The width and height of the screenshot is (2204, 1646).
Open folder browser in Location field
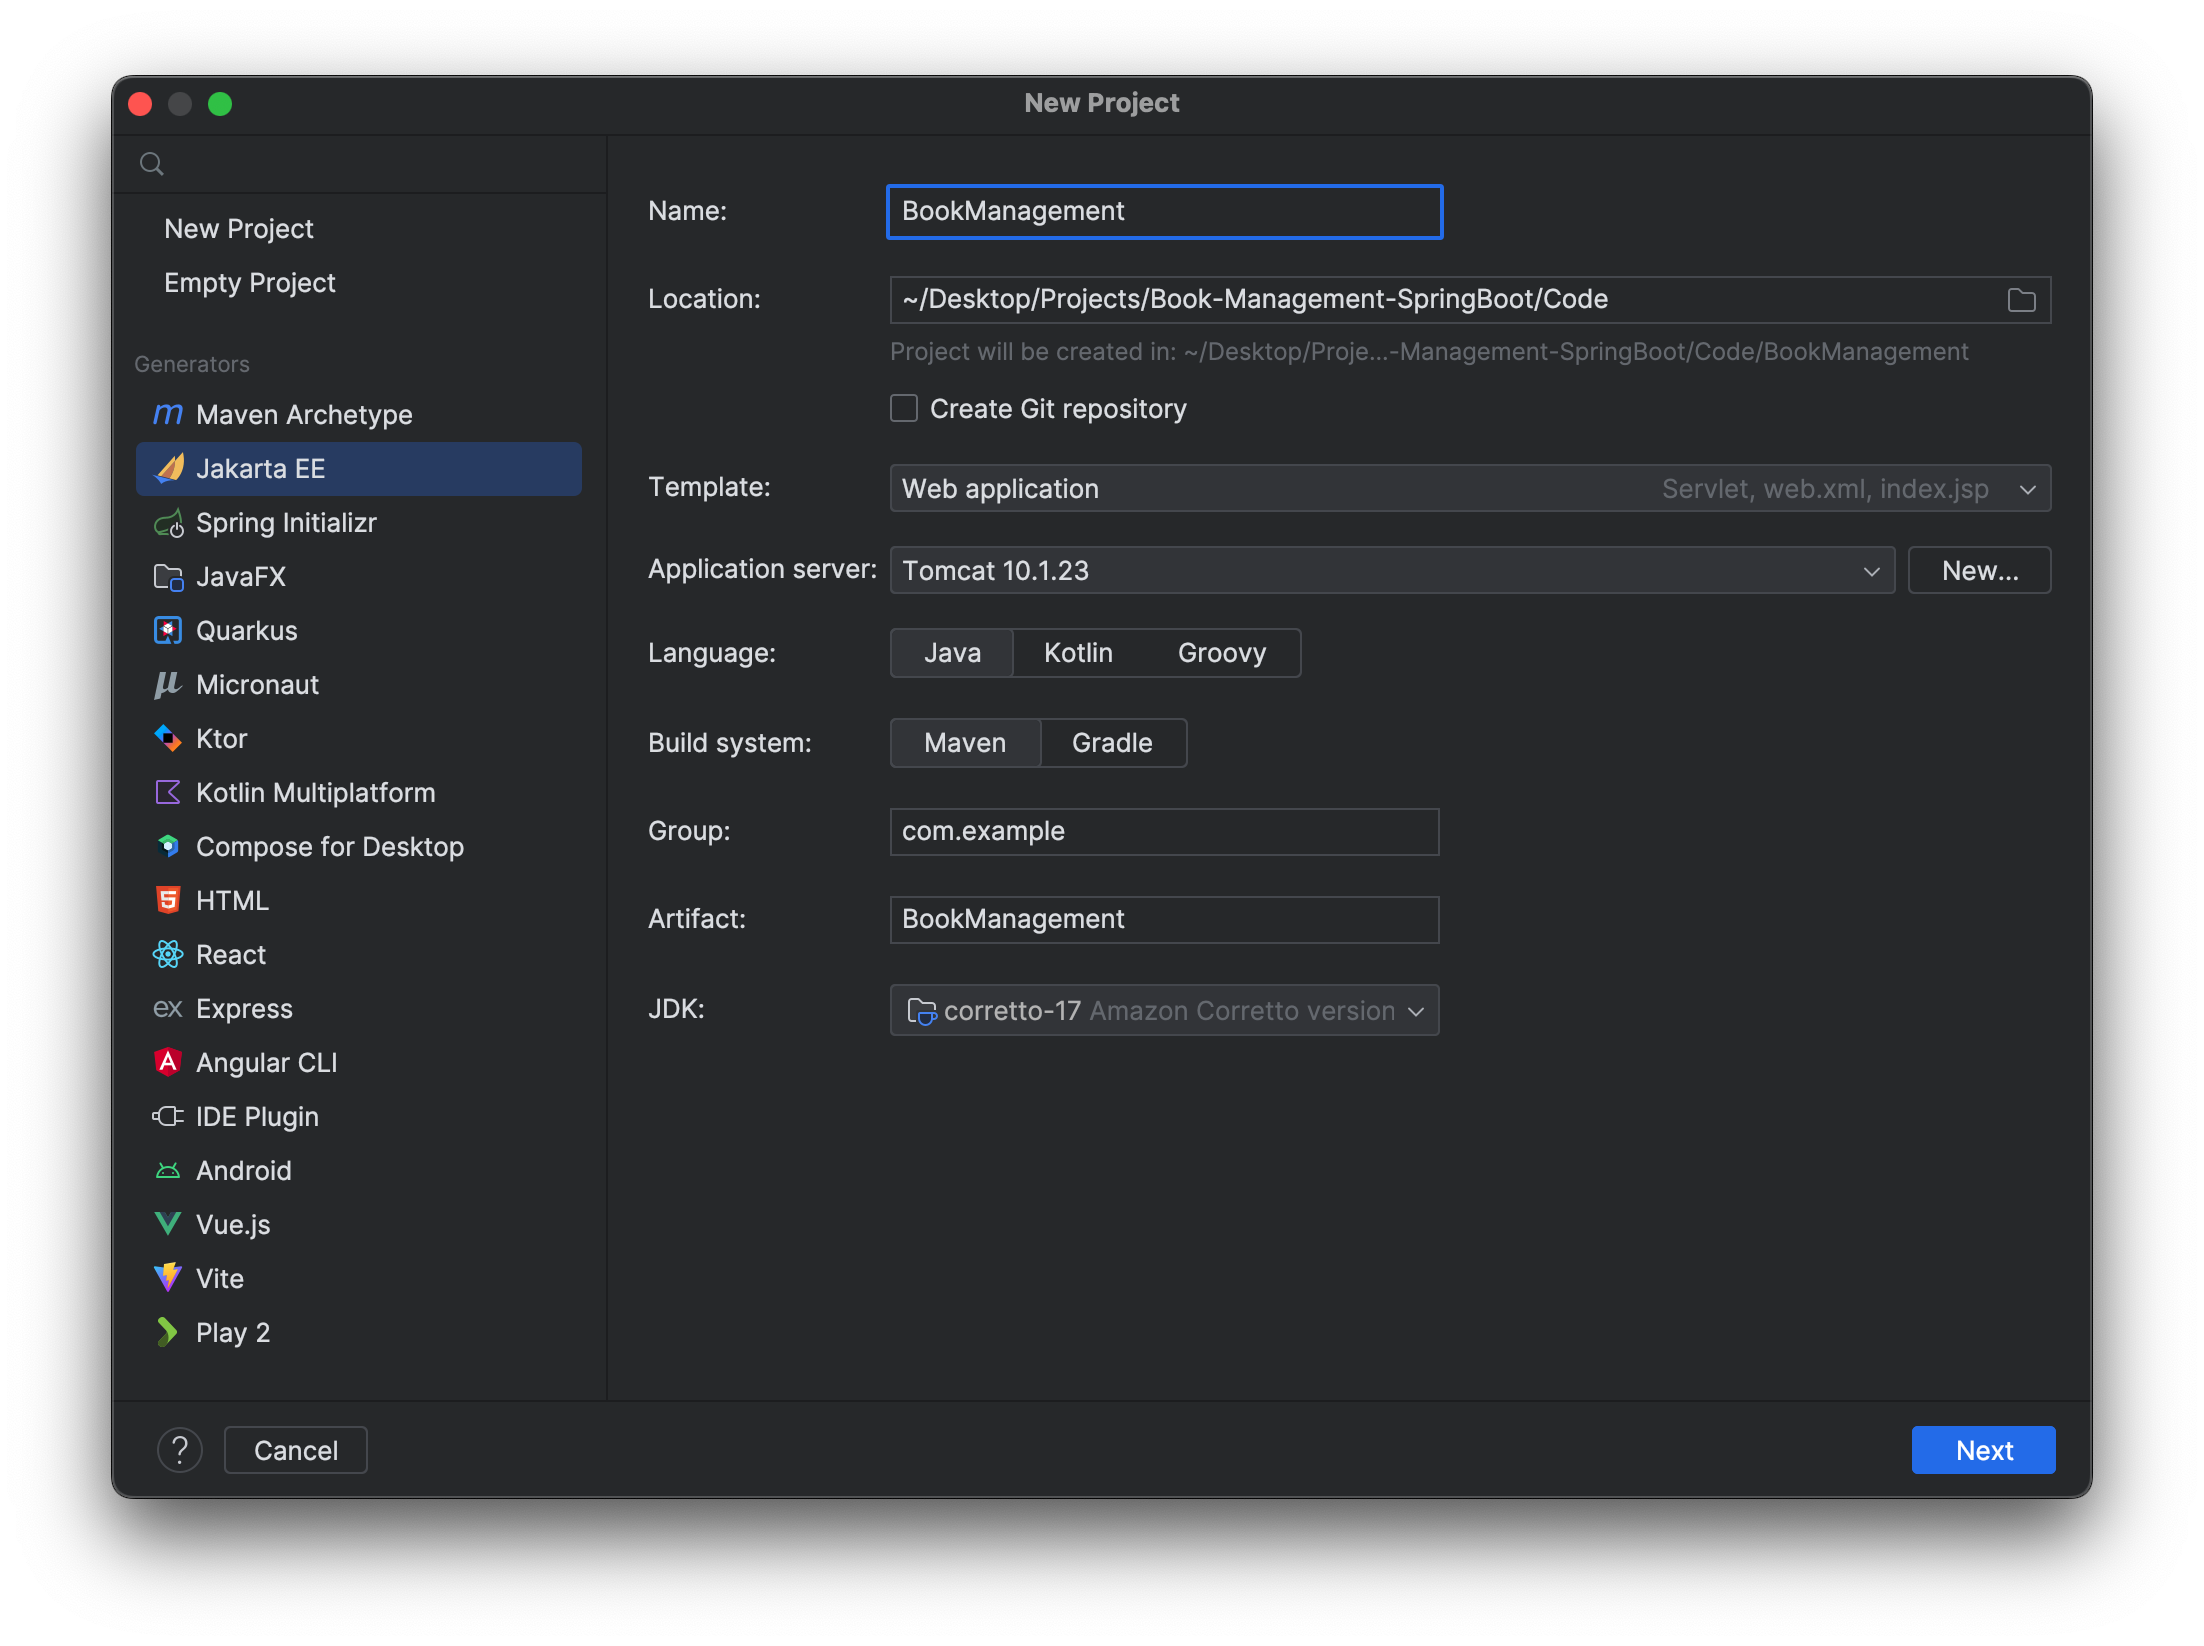(2021, 300)
